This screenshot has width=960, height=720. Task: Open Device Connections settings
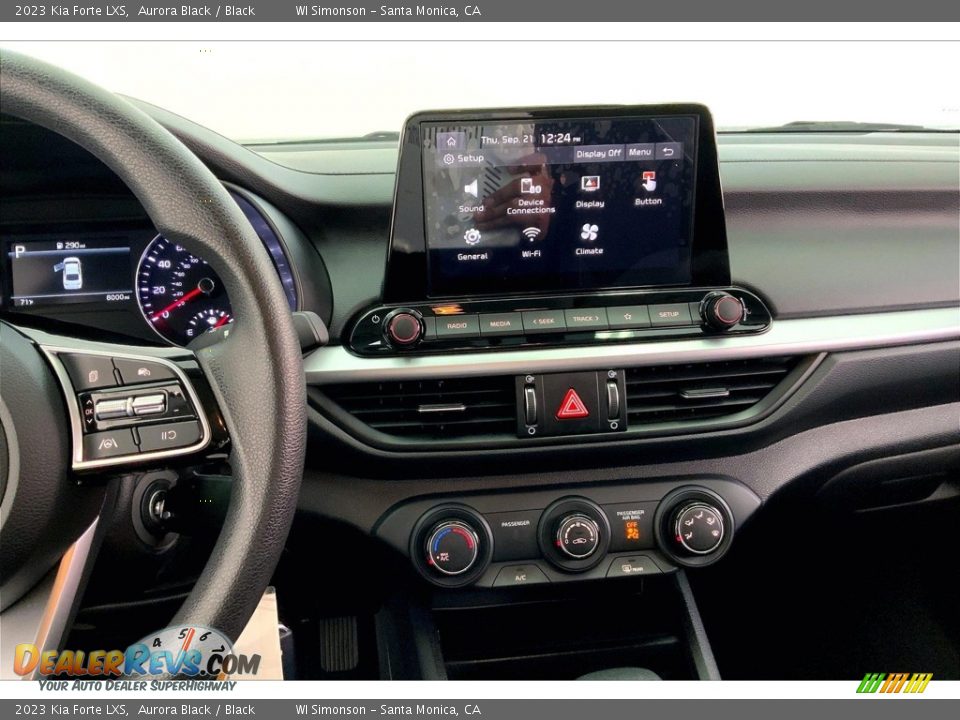coord(531,196)
